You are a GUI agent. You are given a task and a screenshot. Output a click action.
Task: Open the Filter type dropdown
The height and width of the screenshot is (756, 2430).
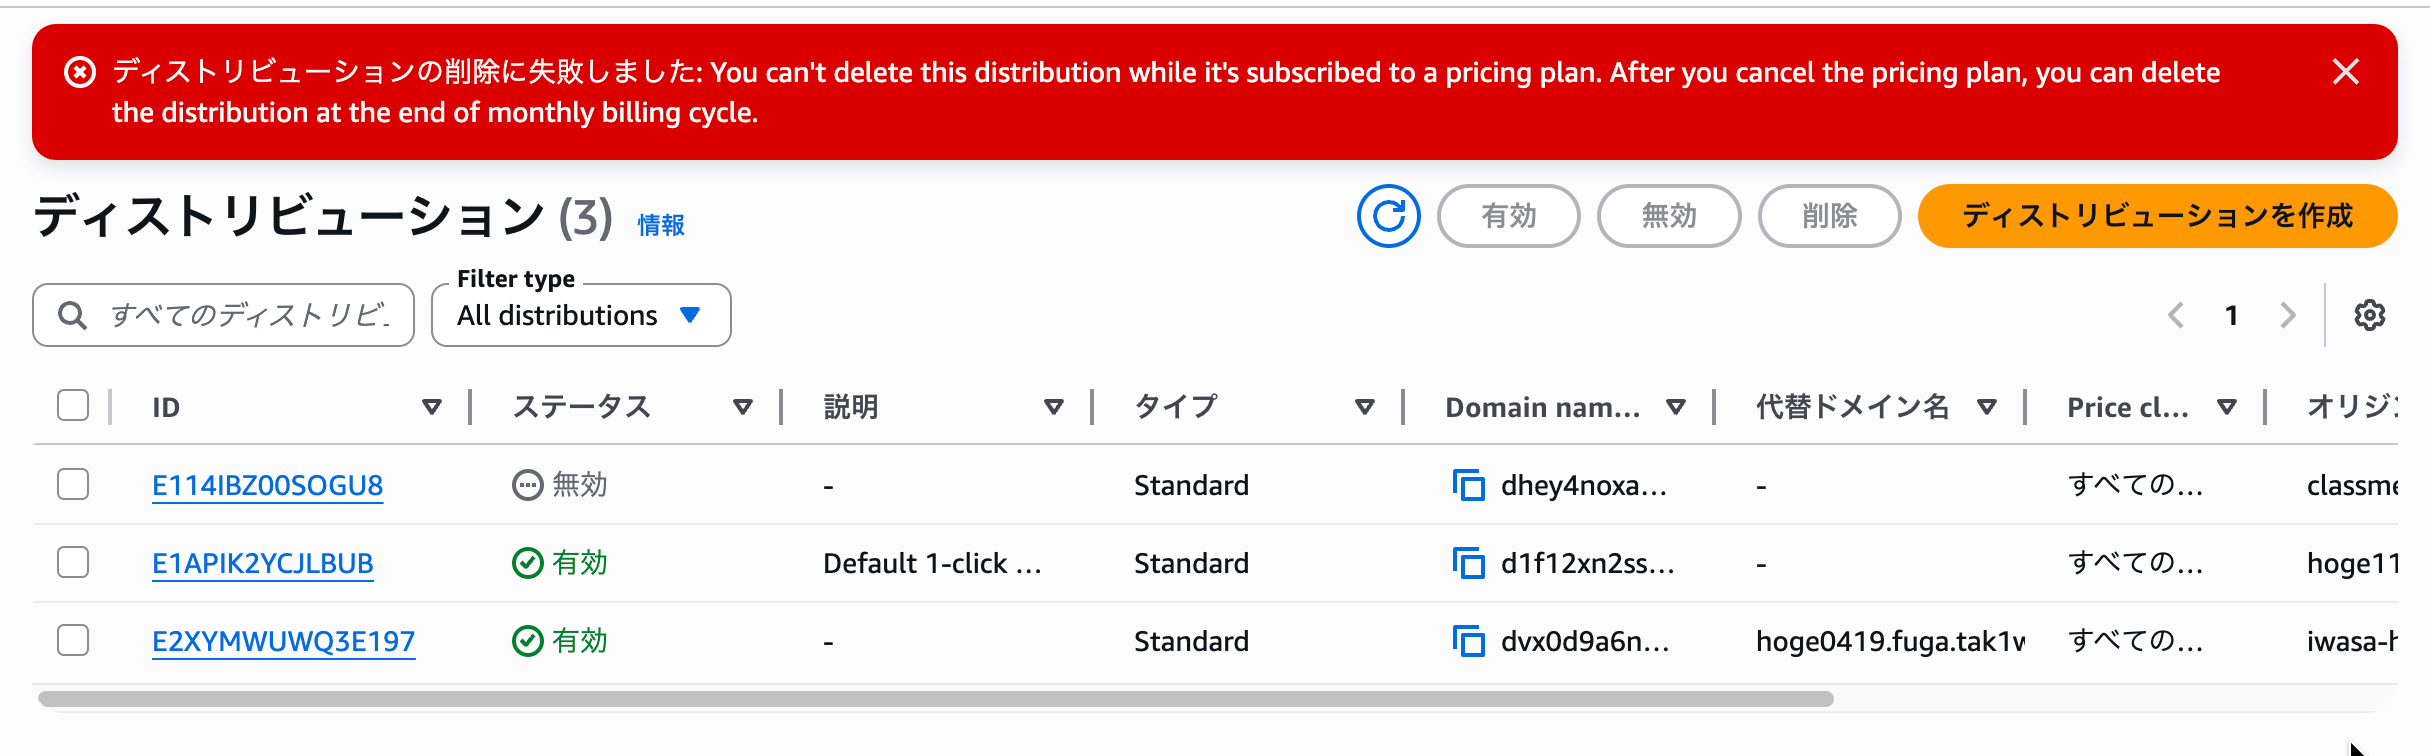[581, 315]
